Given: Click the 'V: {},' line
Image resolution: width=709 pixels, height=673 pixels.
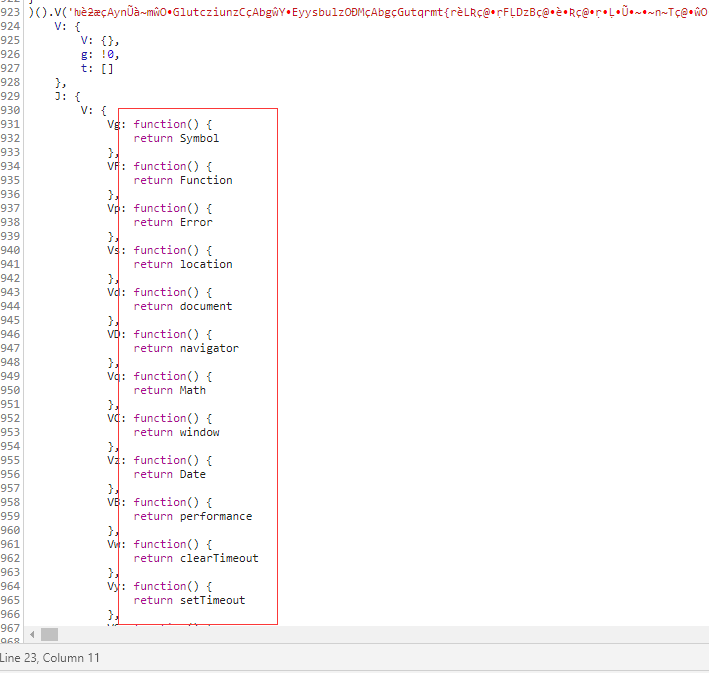Looking at the screenshot, I should point(100,41).
